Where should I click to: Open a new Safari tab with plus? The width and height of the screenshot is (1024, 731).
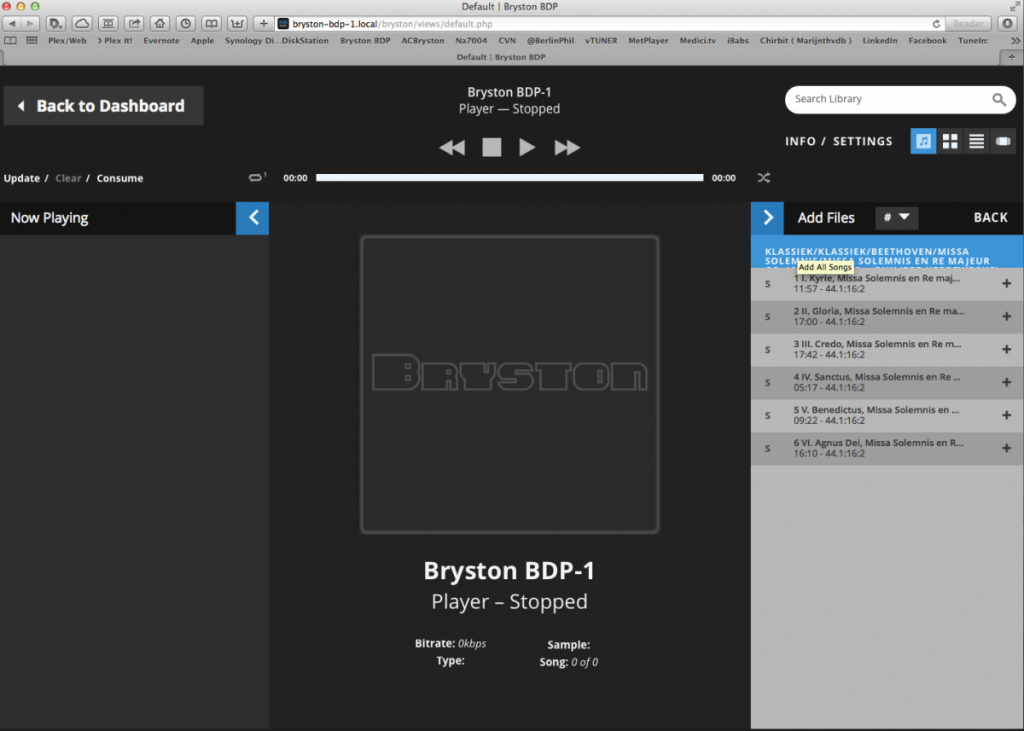(x=1012, y=57)
